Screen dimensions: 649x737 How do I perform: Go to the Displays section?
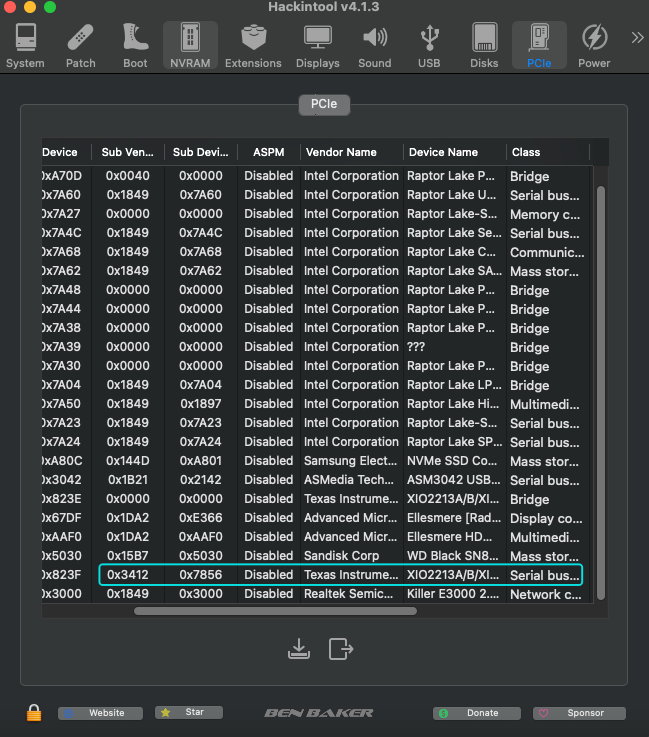318,46
